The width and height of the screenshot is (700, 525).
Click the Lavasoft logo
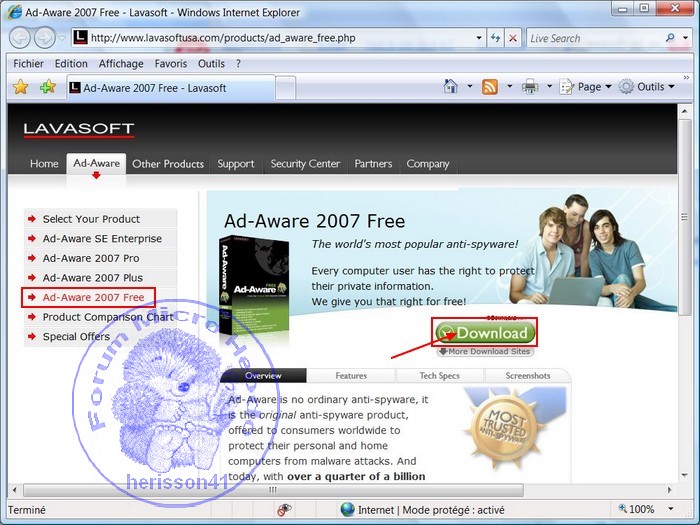coord(79,129)
